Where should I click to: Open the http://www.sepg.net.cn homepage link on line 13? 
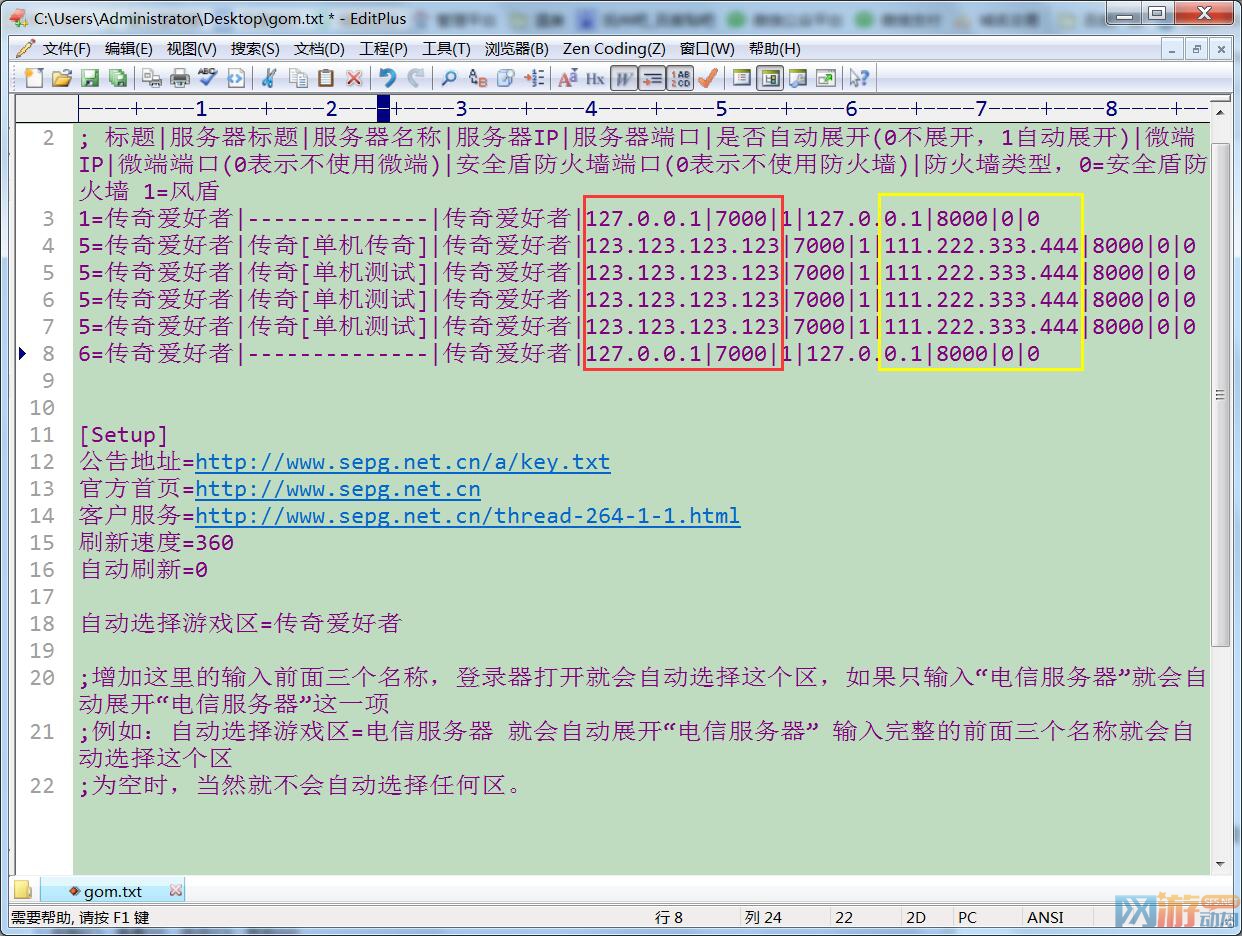pos(338,489)
